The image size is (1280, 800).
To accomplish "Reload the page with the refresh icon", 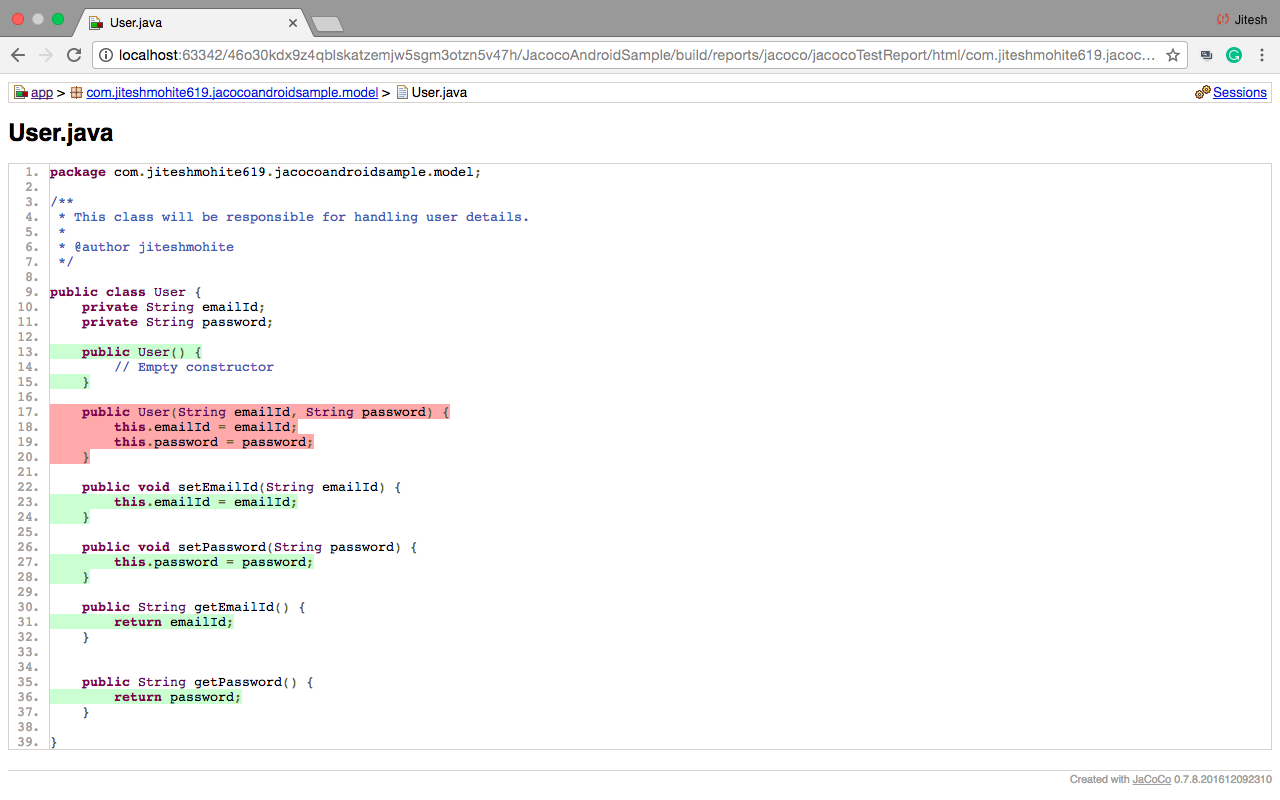I will [74, 56].
